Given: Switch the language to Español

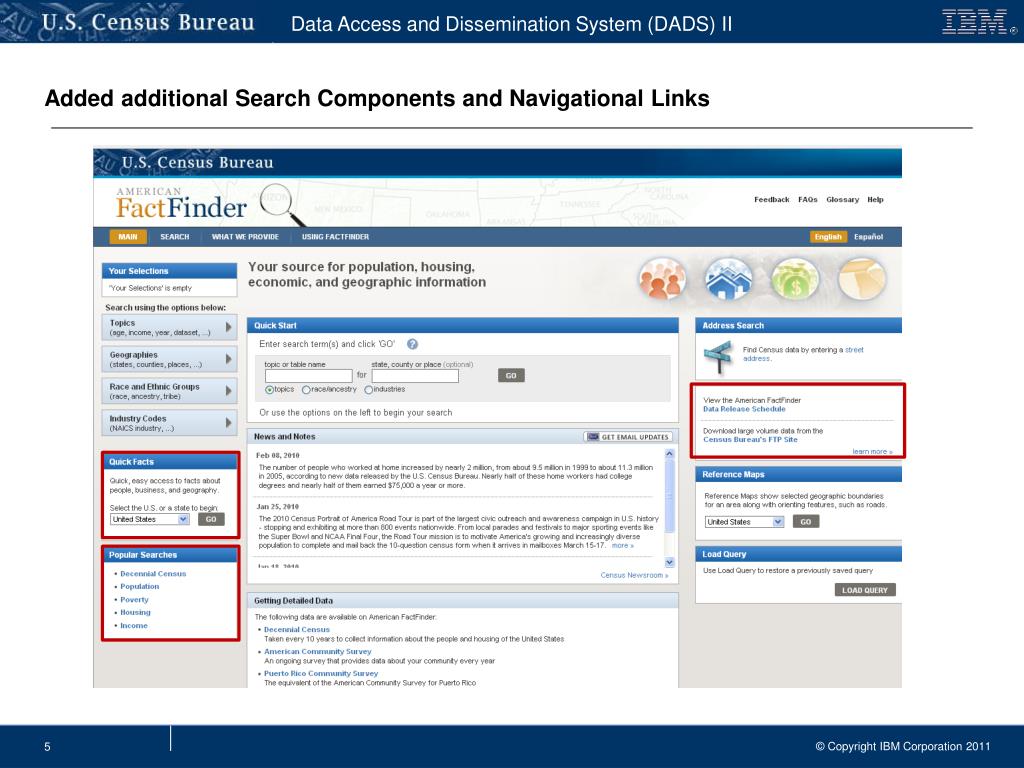Looking at the screenshot, I should click(869, 237).
